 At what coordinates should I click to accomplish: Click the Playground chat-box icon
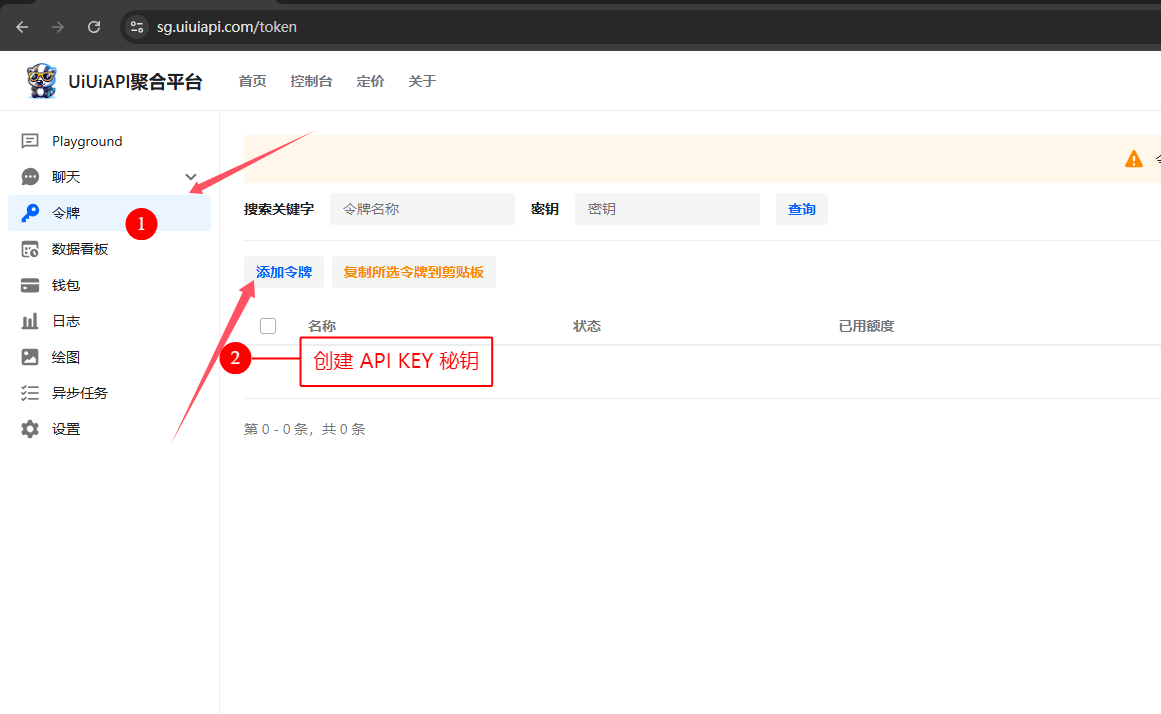tap(30, 141)
